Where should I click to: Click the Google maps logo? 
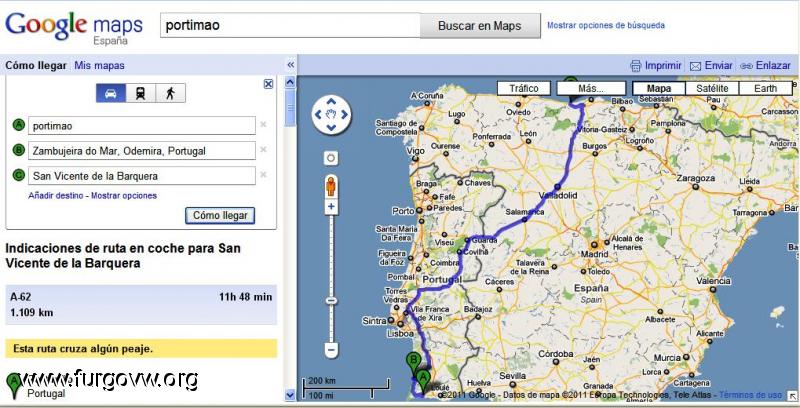tap(74, 27)
